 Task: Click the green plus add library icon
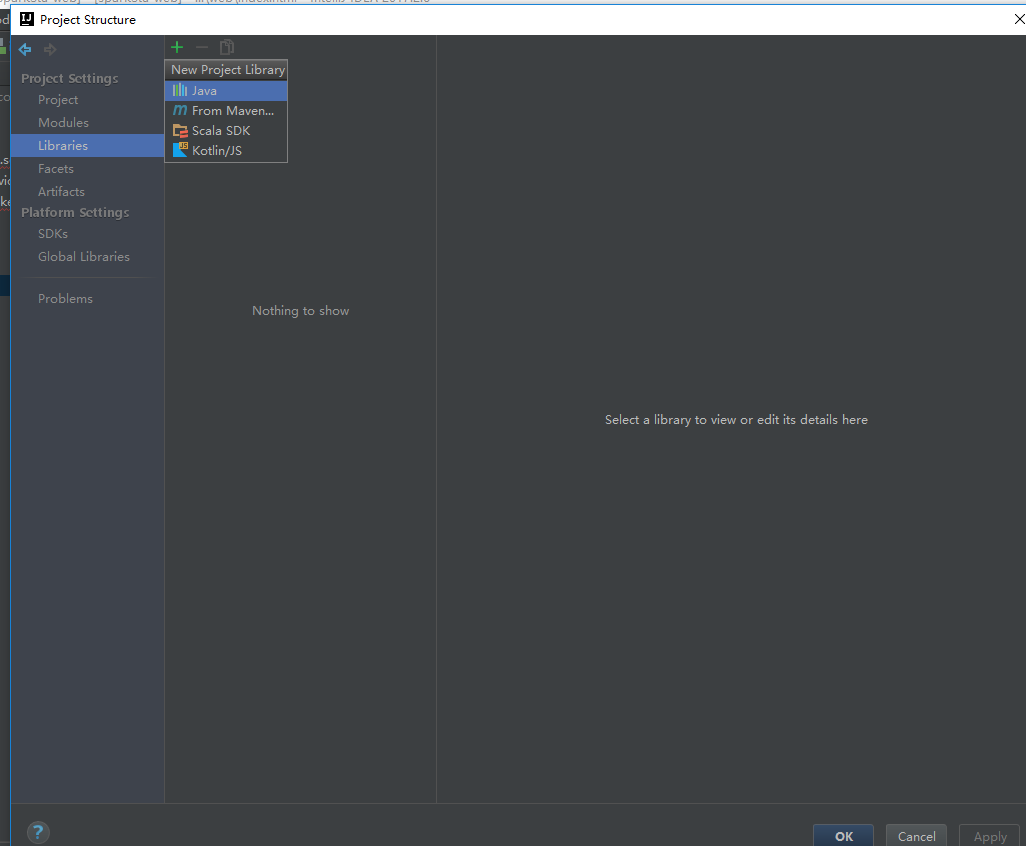click(177, 47)
